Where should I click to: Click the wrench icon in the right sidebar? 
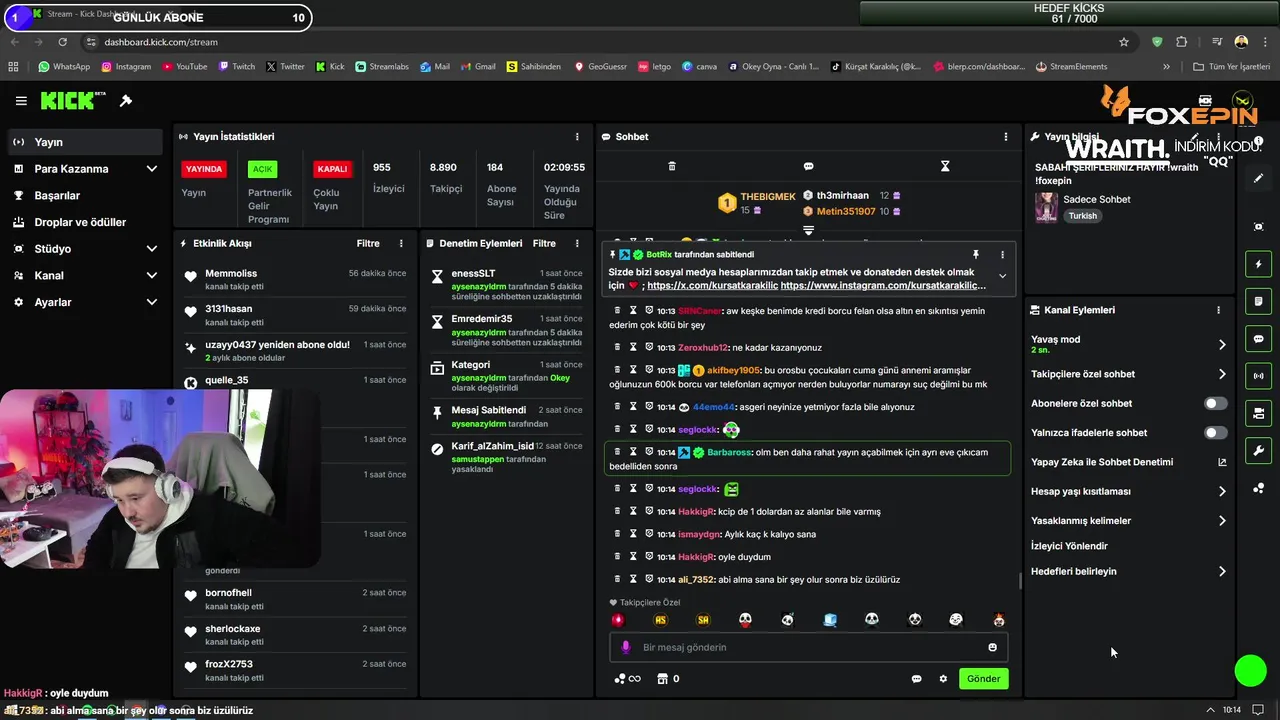pos(1258,450)
